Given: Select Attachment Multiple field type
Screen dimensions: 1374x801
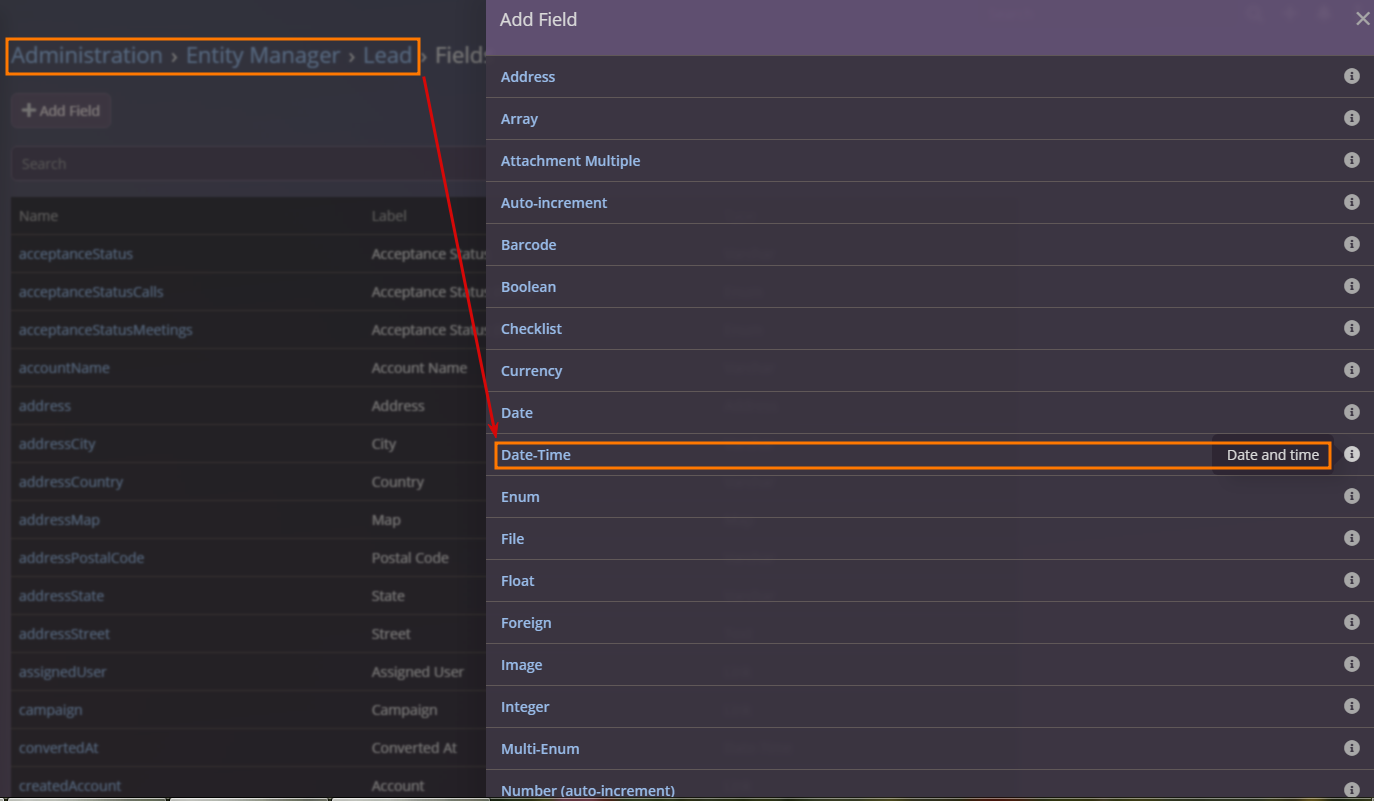Looking at the screenshot, I should point(570,161).
